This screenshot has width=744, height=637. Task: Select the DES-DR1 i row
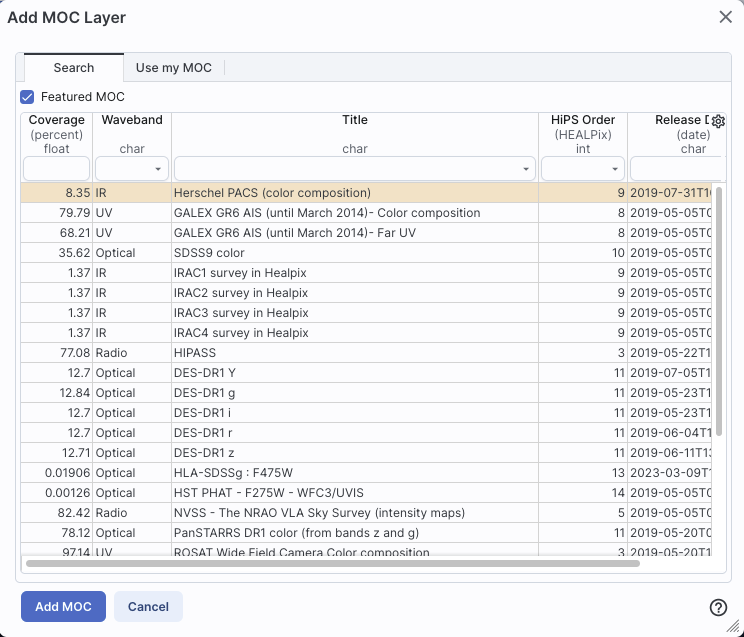(x=366, y=412)
